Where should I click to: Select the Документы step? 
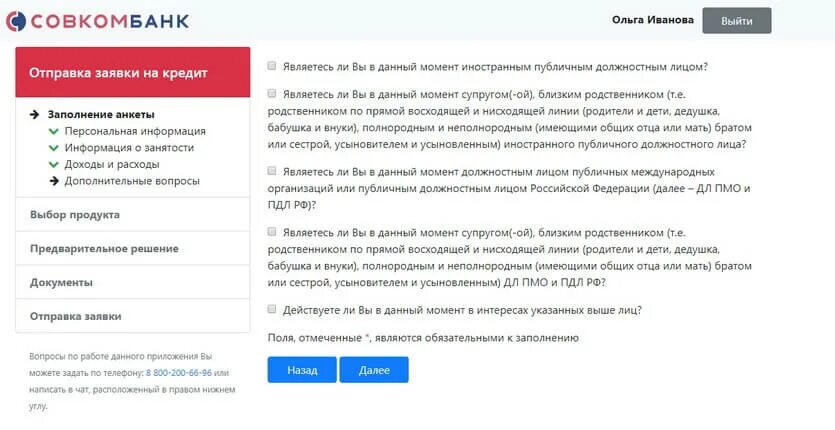pos(133,282)
